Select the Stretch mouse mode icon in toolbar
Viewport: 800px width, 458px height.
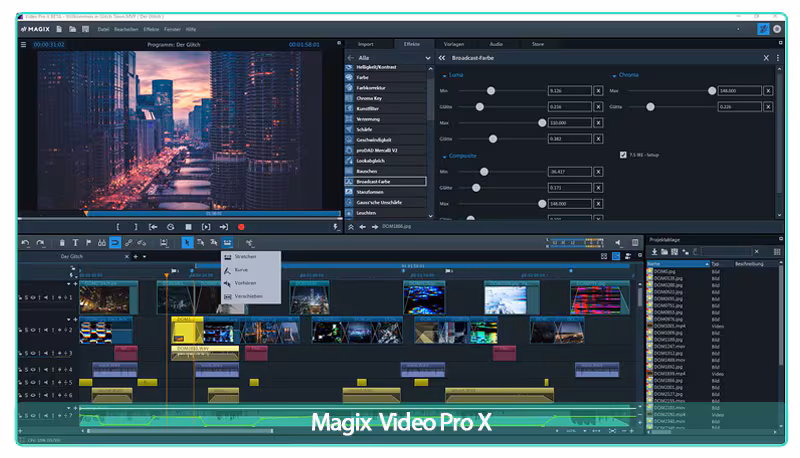pos(228,243)
